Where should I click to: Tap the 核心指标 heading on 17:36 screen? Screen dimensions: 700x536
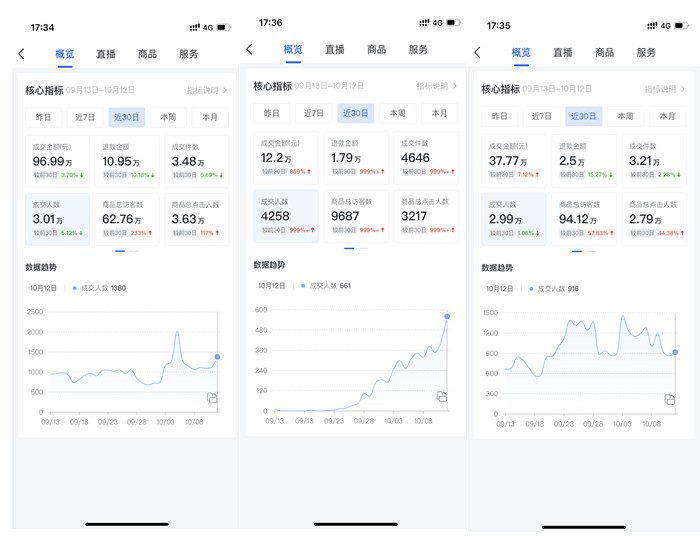point(273,86)
